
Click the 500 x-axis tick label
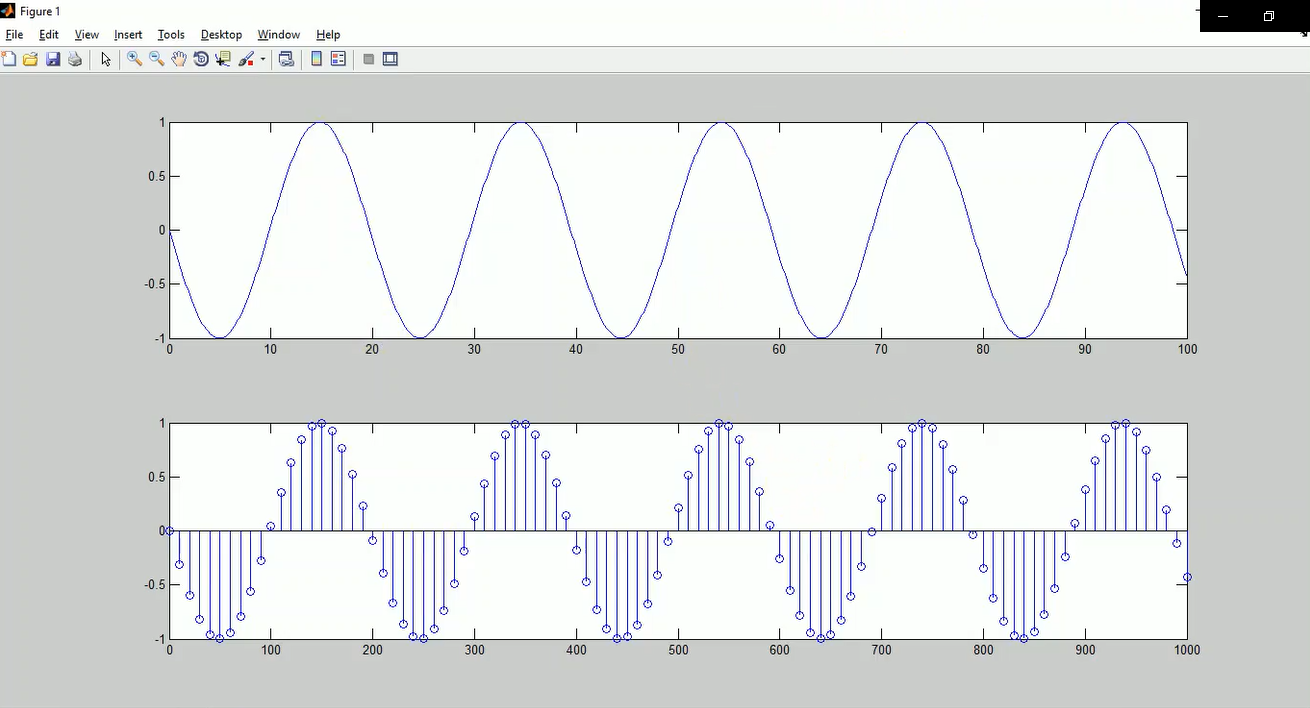point(678,650)
